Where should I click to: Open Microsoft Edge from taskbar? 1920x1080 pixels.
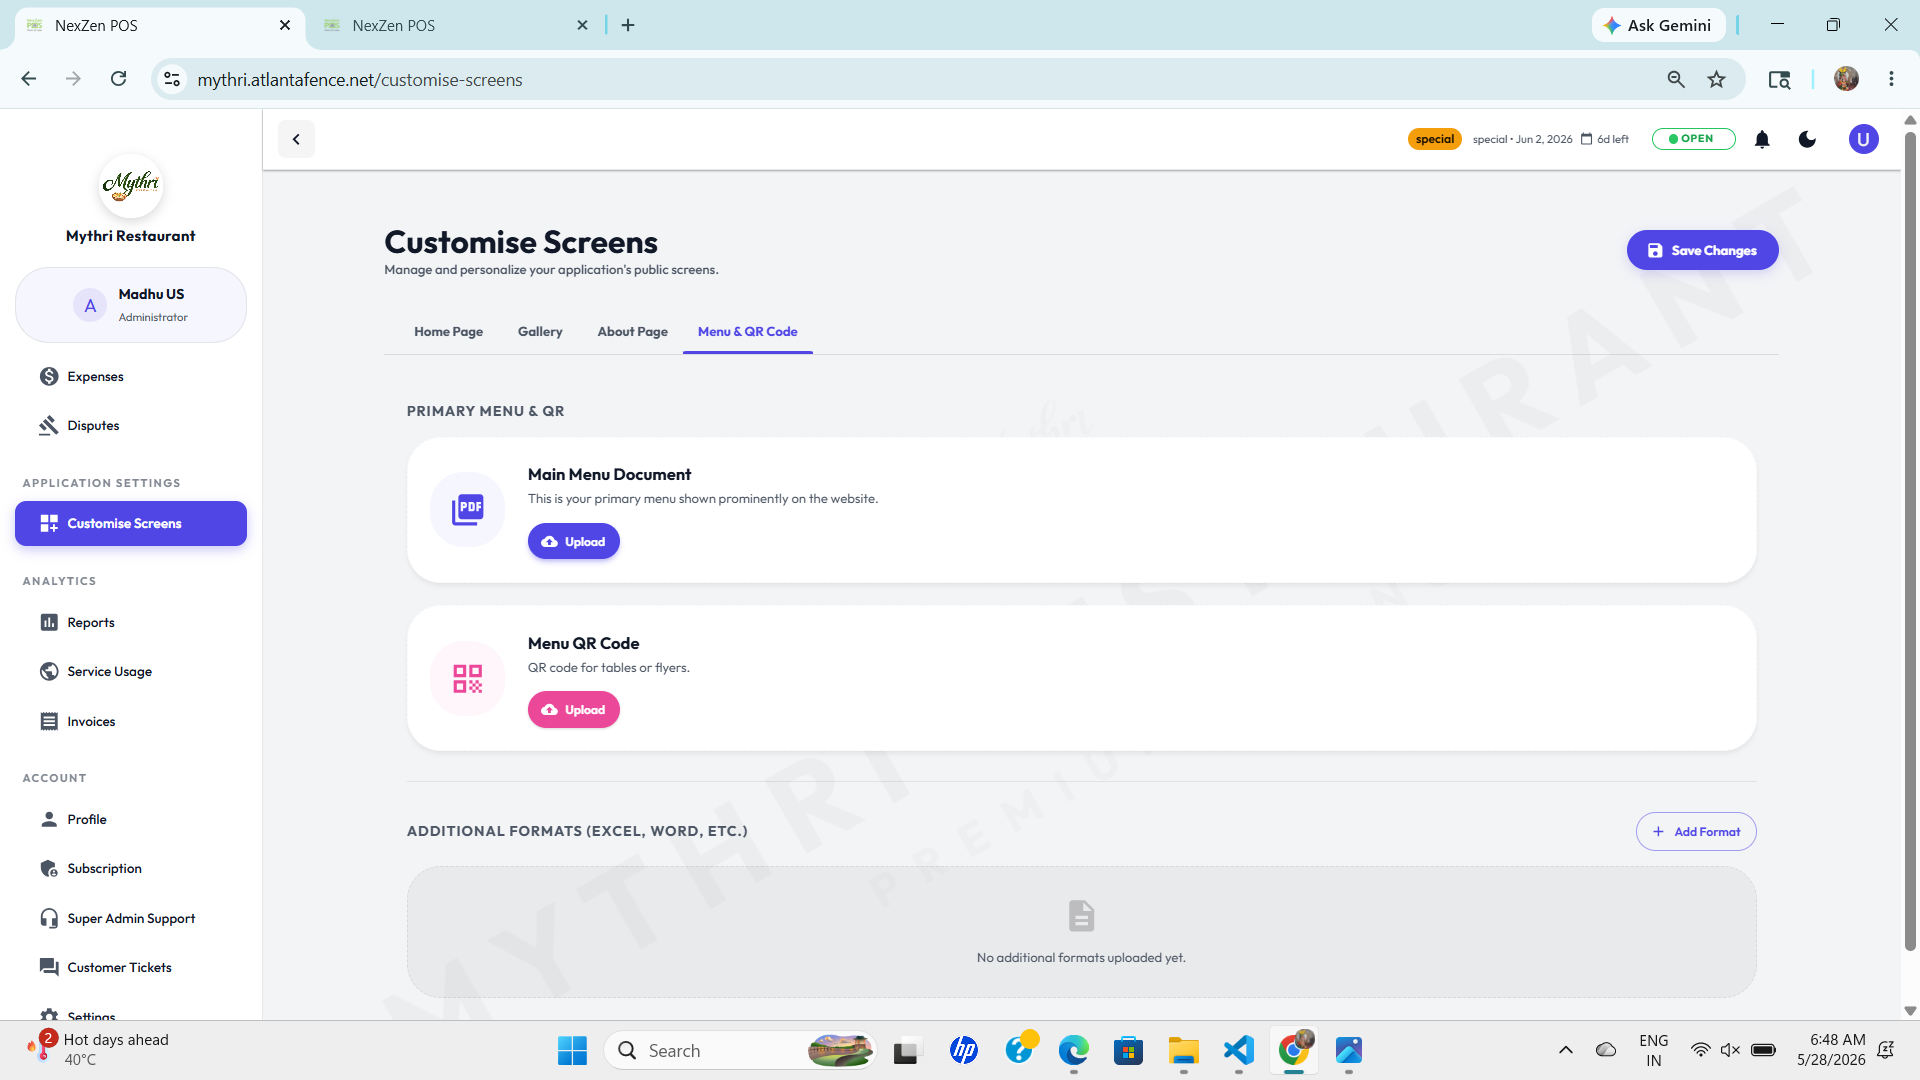(x=1074, y=1050)
